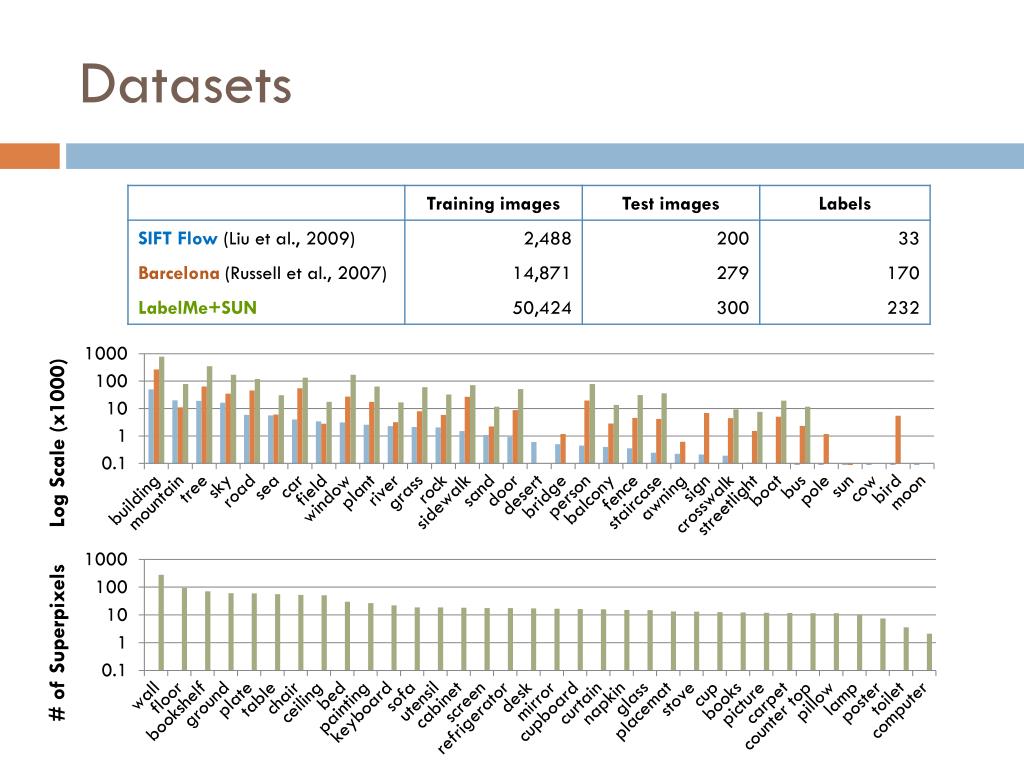
Task: Click the computer bar in bottom chart
Action: [x=929, y=652]
